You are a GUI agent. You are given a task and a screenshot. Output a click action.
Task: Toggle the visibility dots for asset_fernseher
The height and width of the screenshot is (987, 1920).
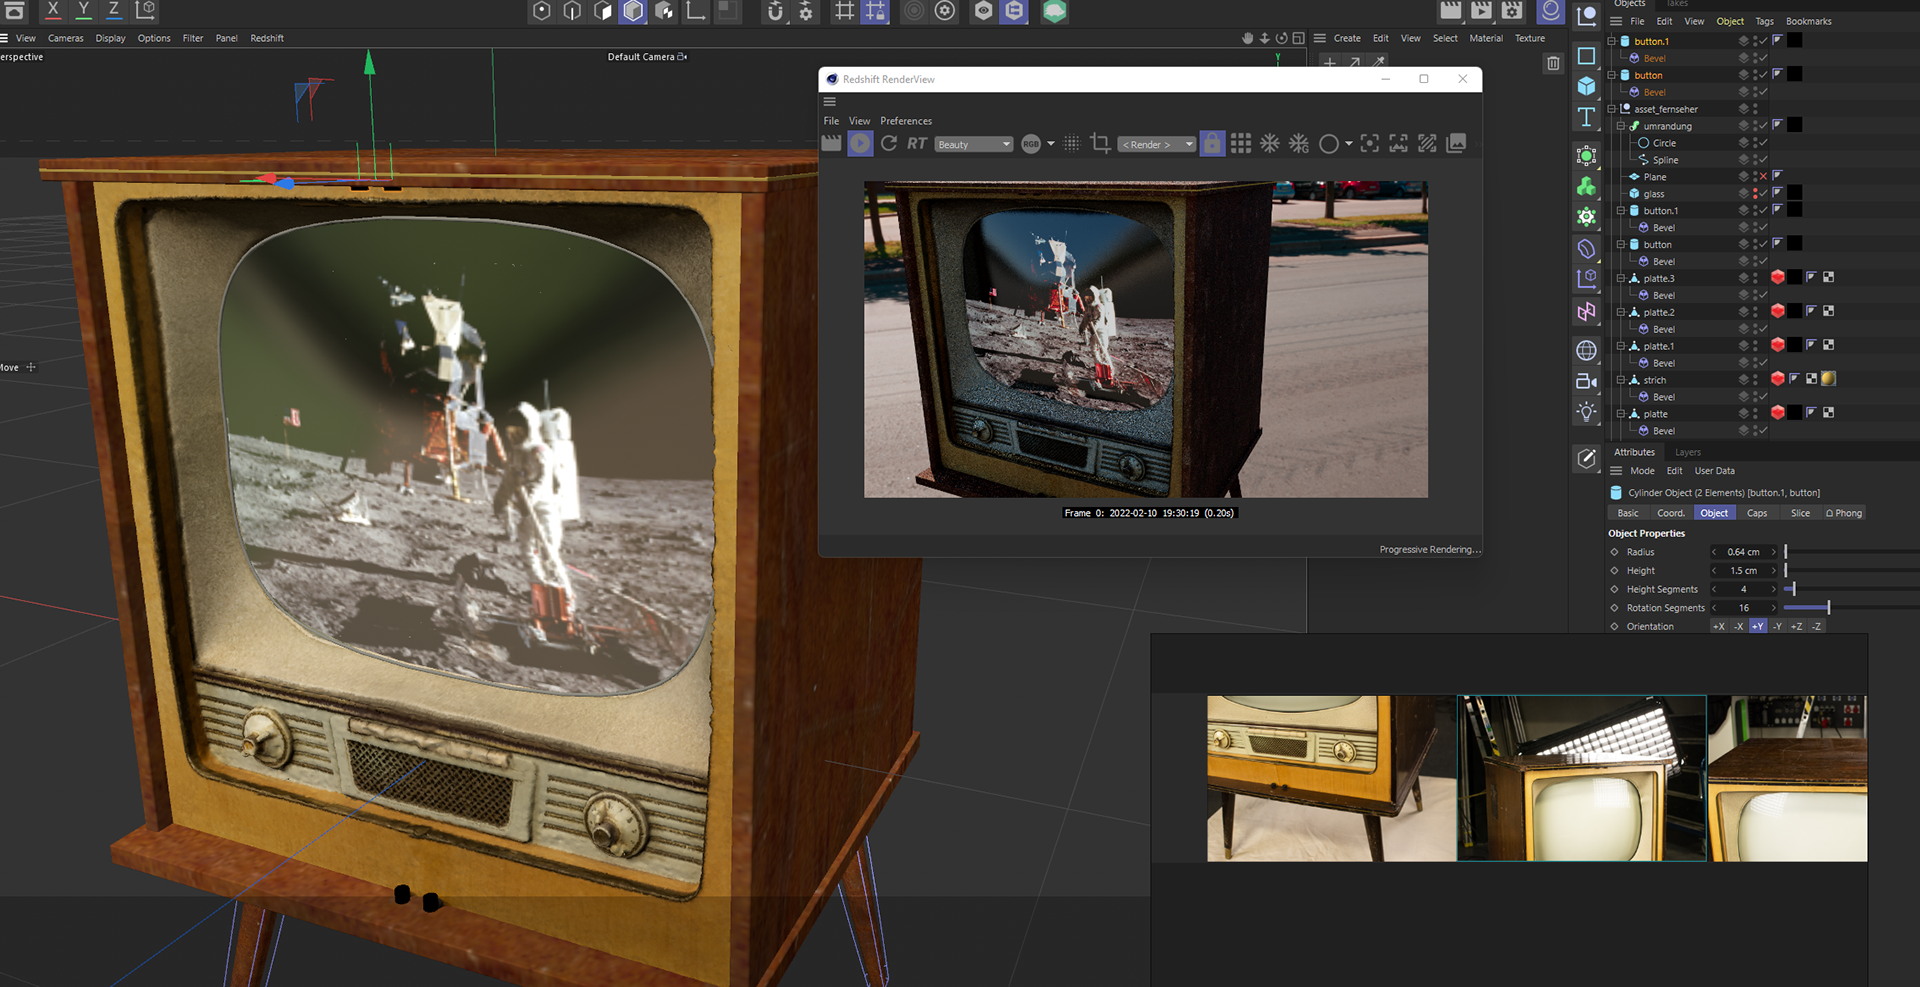[1755, 109]
